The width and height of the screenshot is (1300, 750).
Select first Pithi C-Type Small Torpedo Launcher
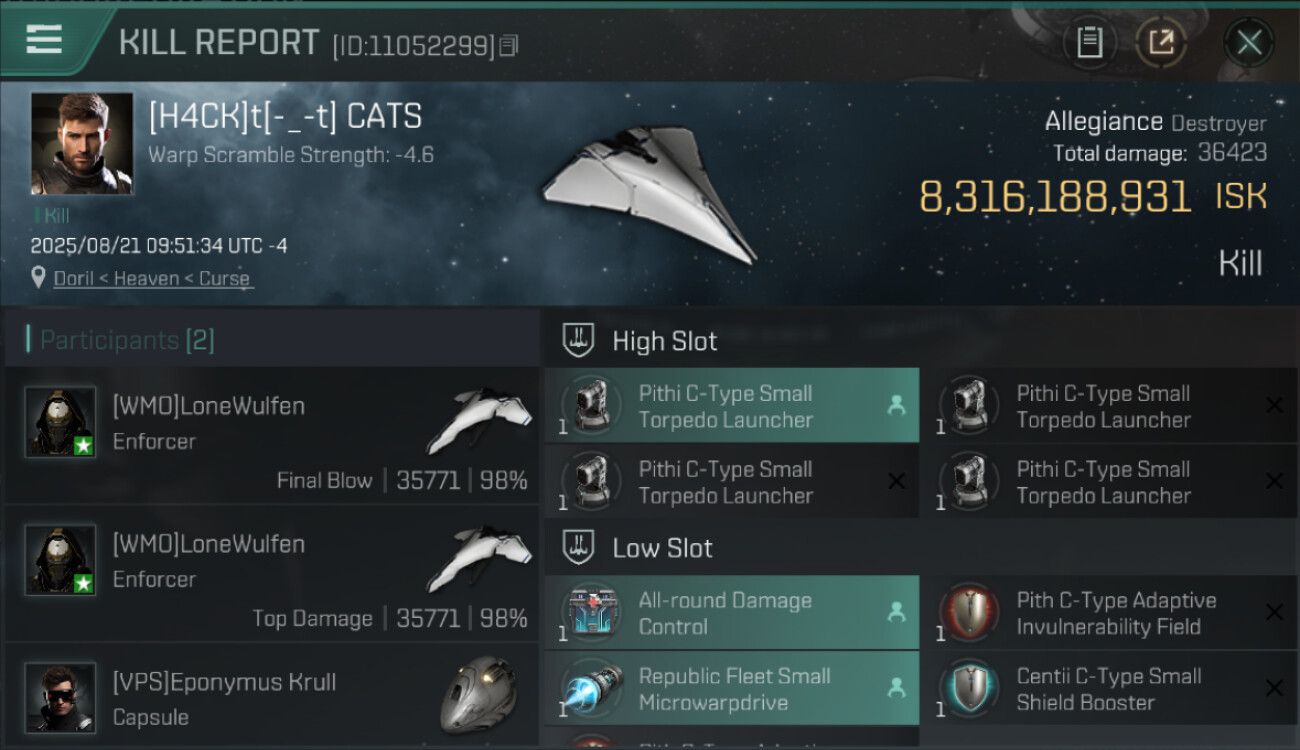coord(726,406)
